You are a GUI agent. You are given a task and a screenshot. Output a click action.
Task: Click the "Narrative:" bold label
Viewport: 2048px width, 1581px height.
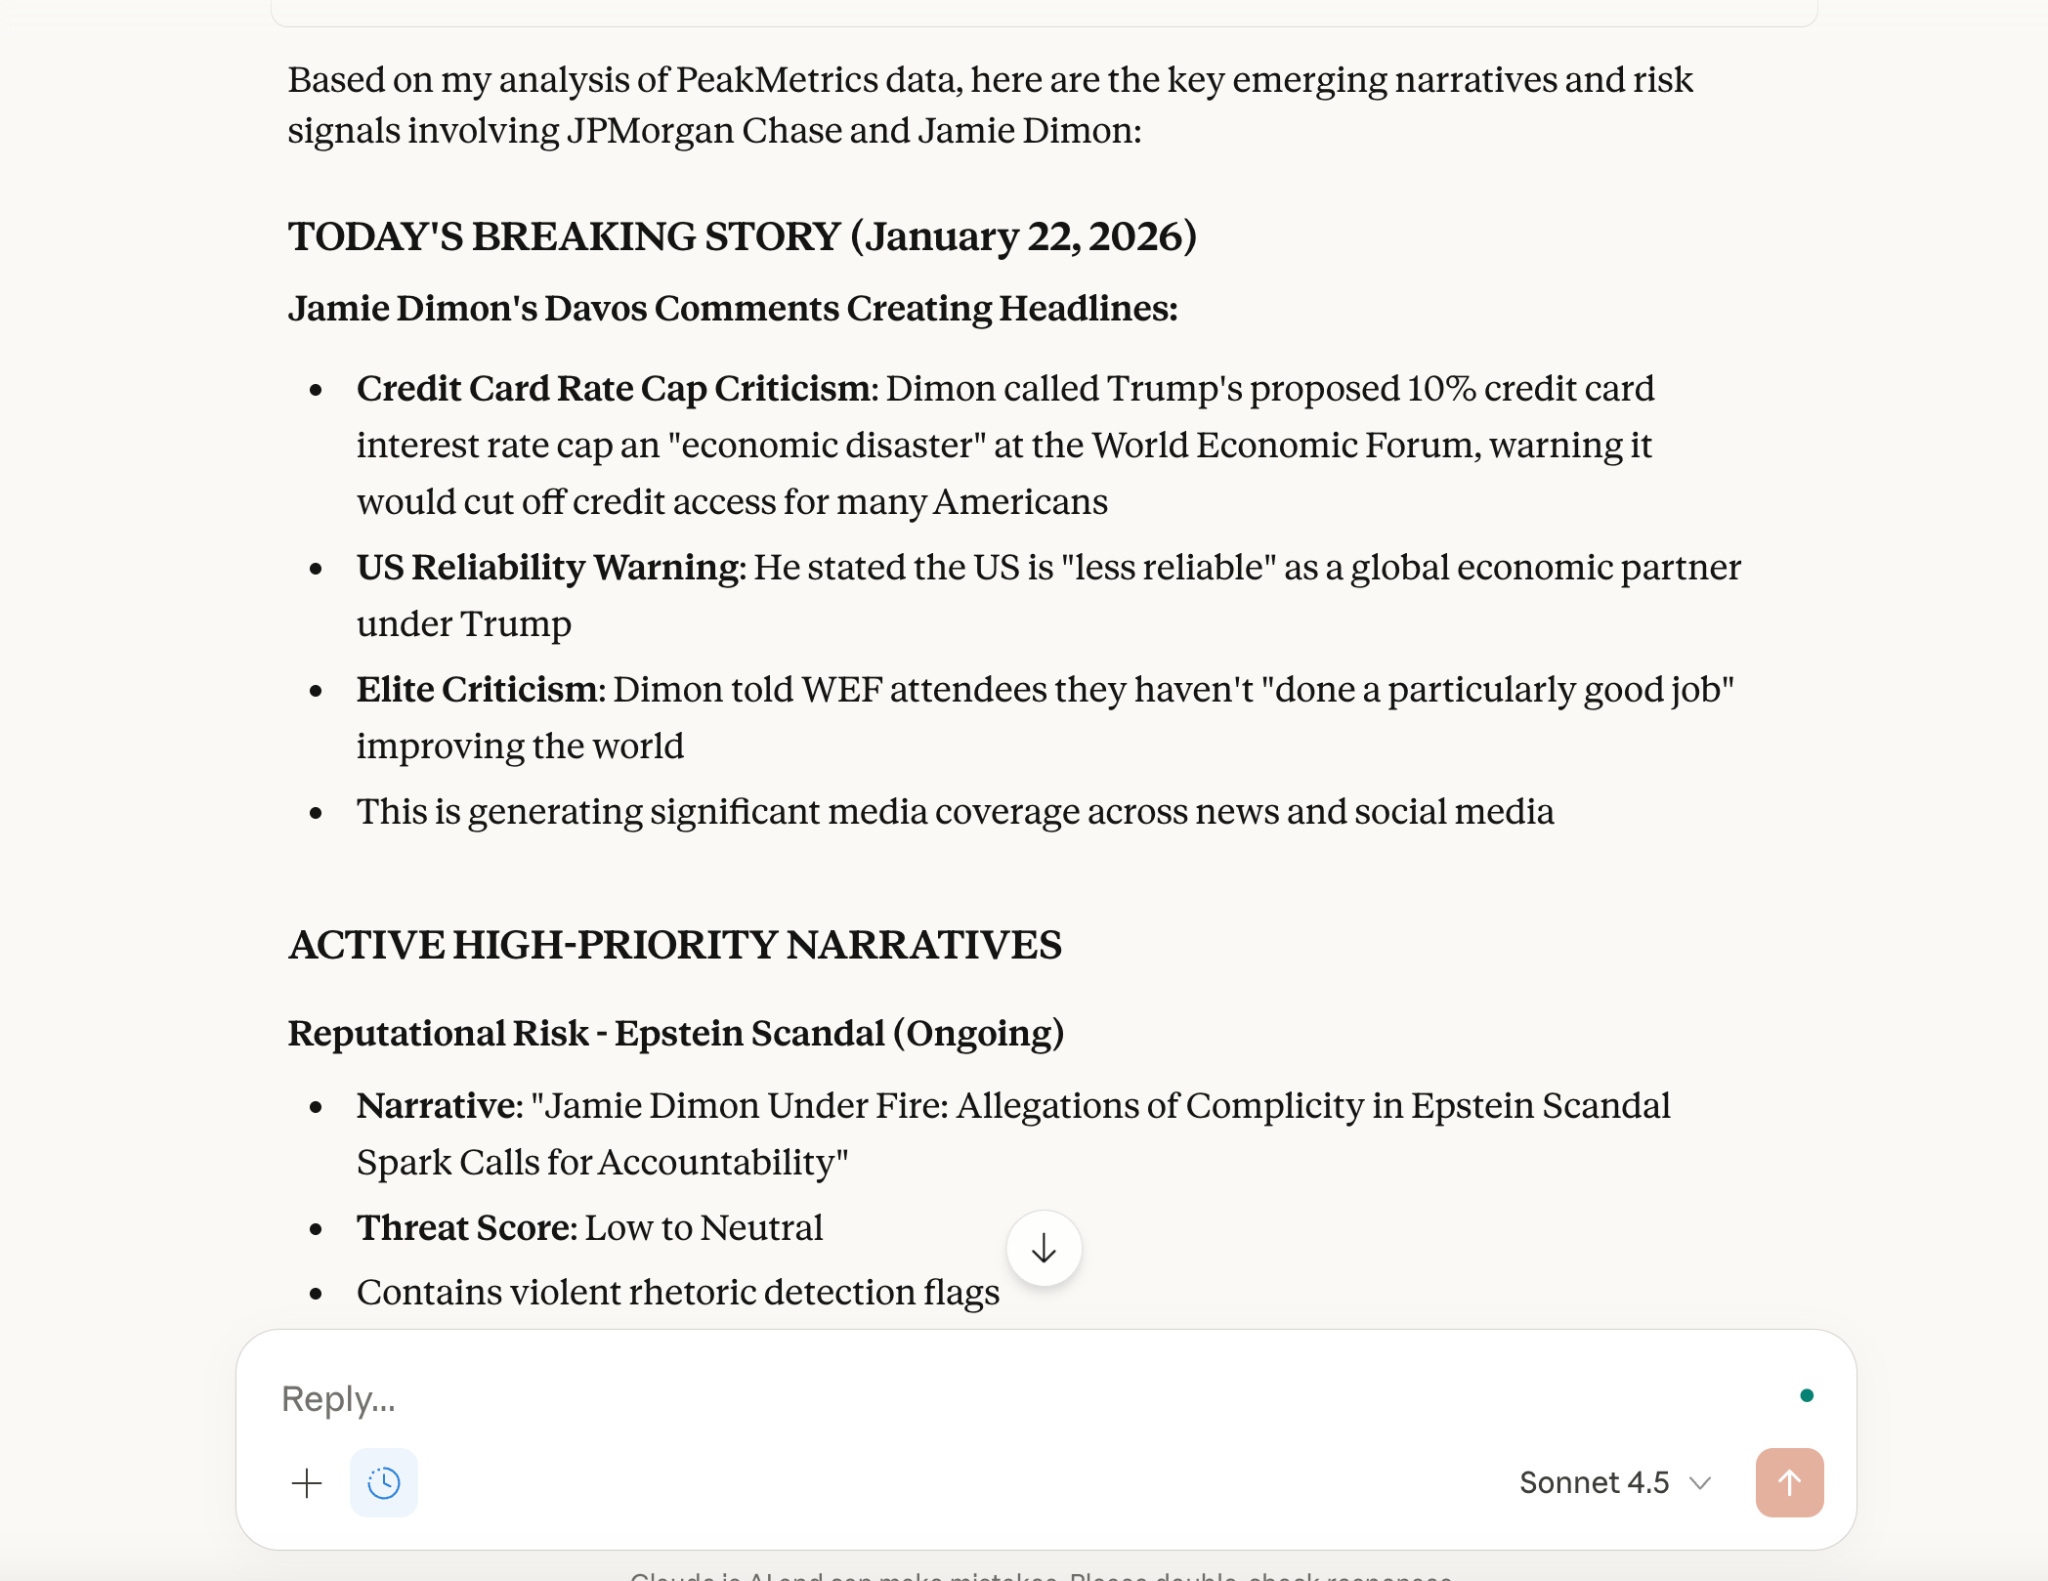[440, 1106]
